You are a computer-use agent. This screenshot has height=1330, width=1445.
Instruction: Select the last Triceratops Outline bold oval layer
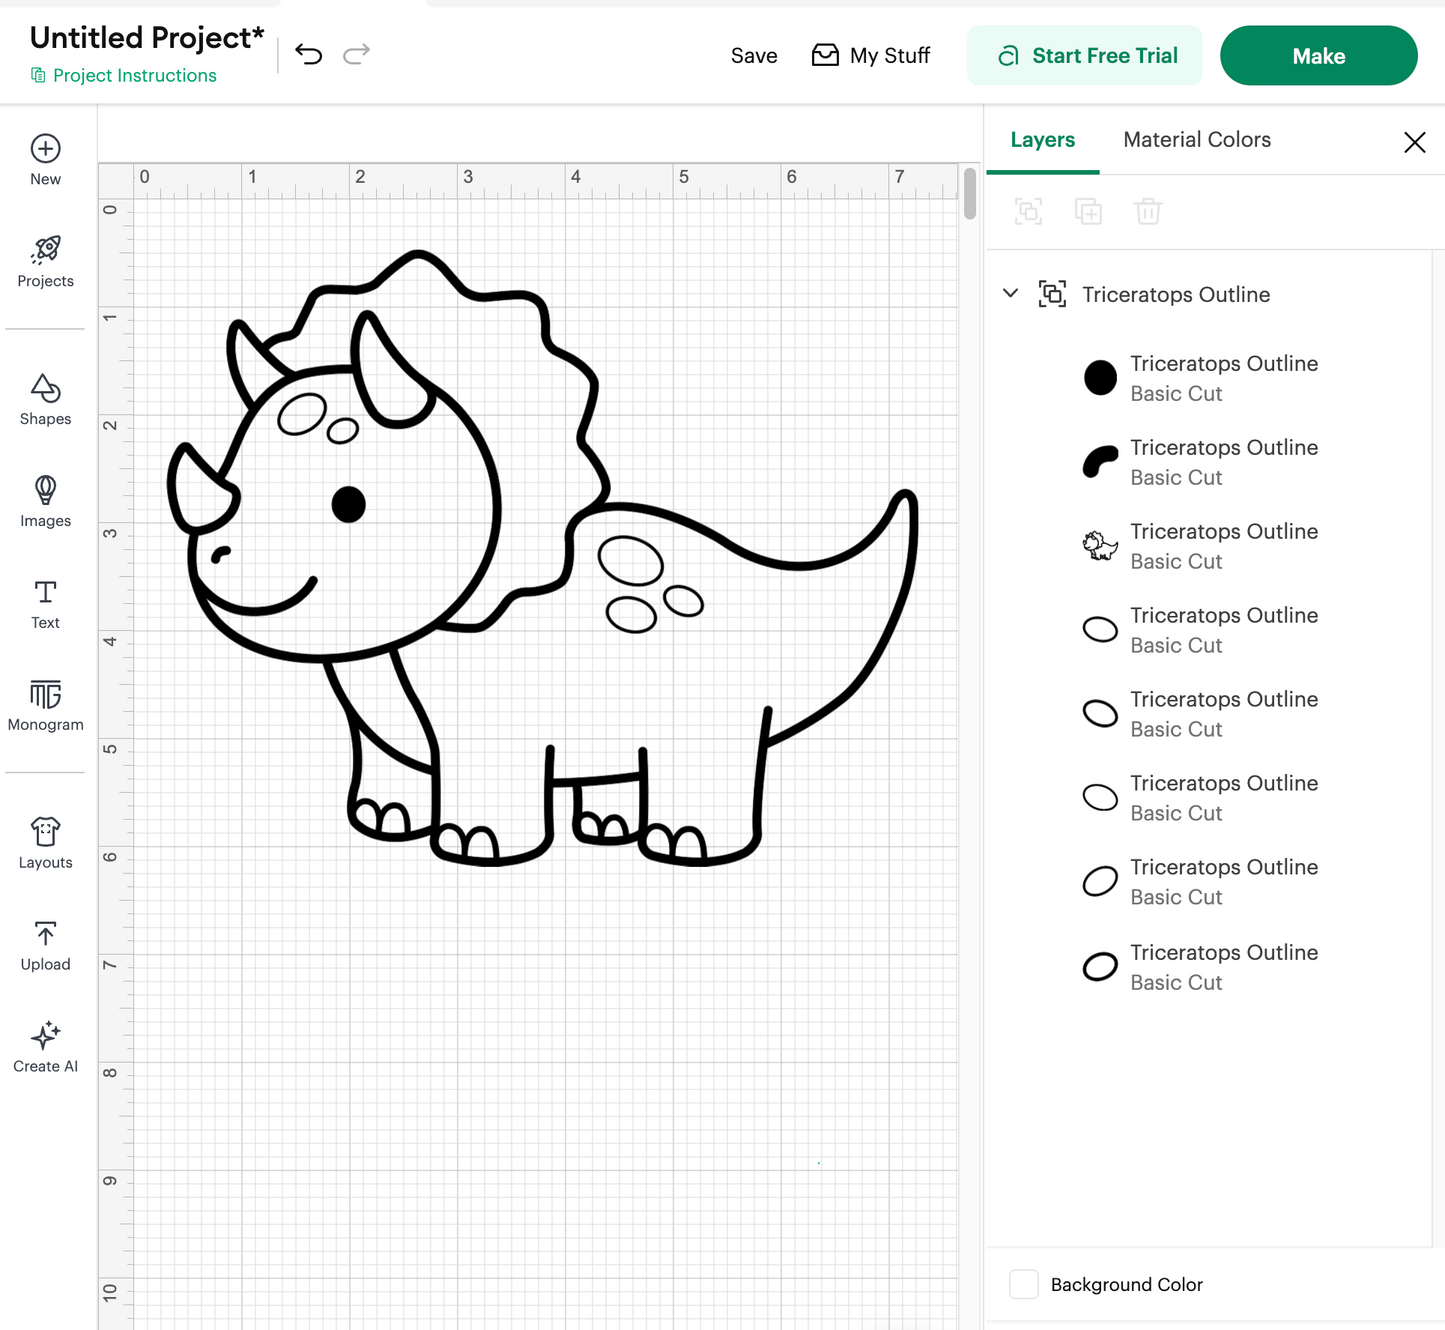1100,966
